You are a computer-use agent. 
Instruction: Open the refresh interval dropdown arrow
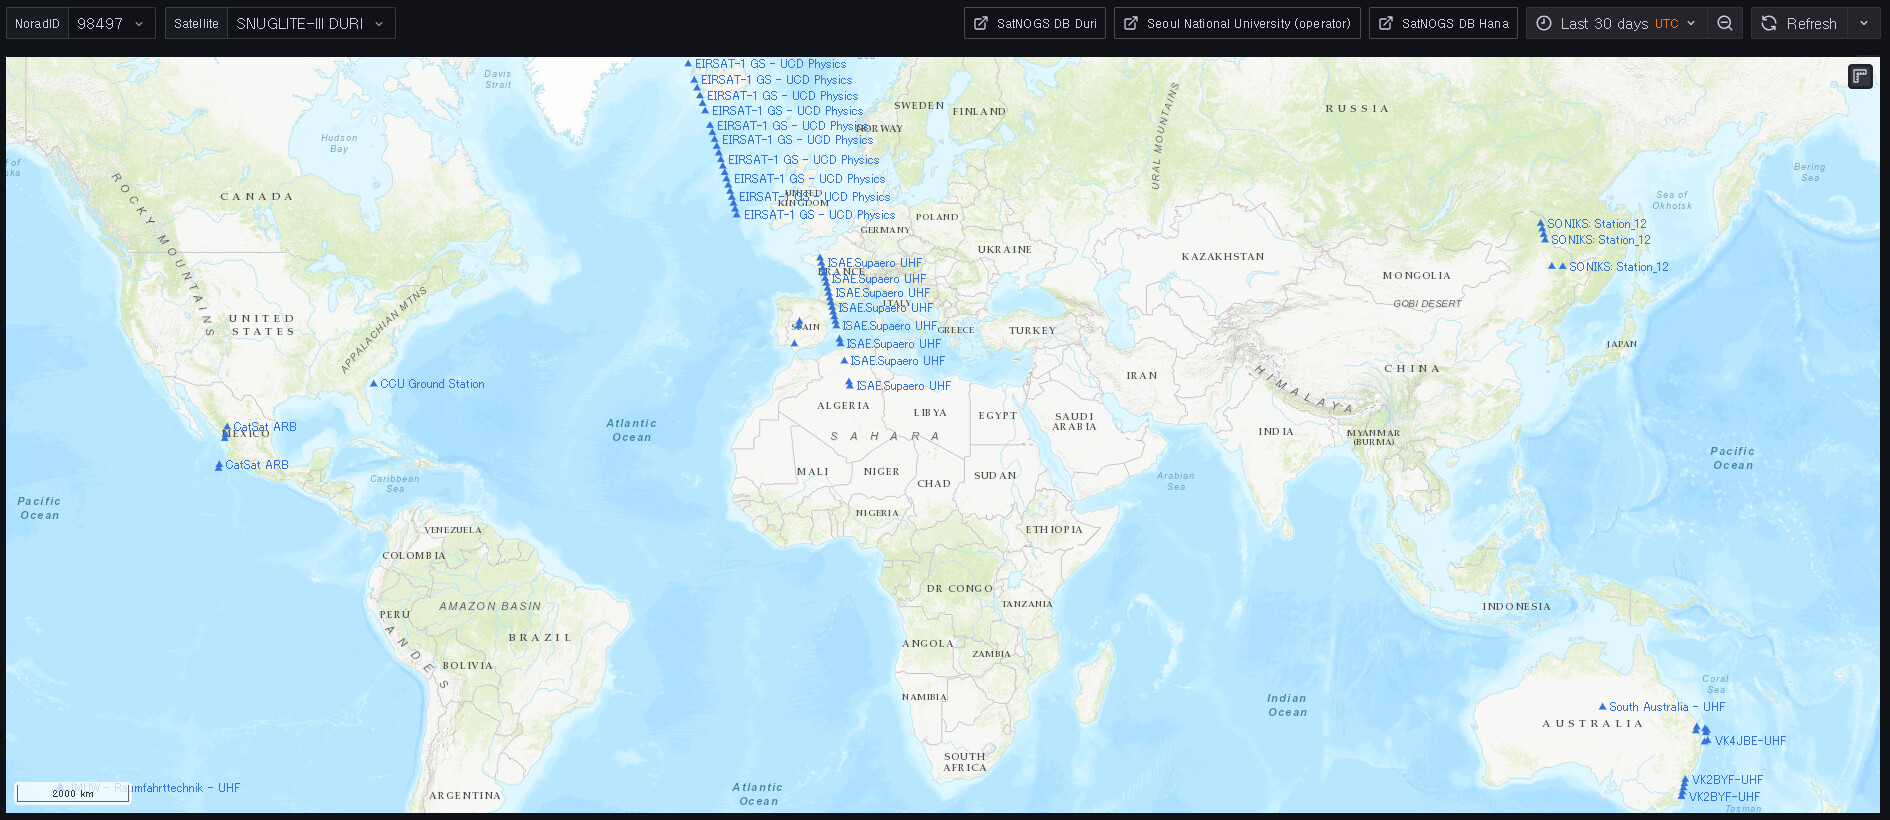1864,23
